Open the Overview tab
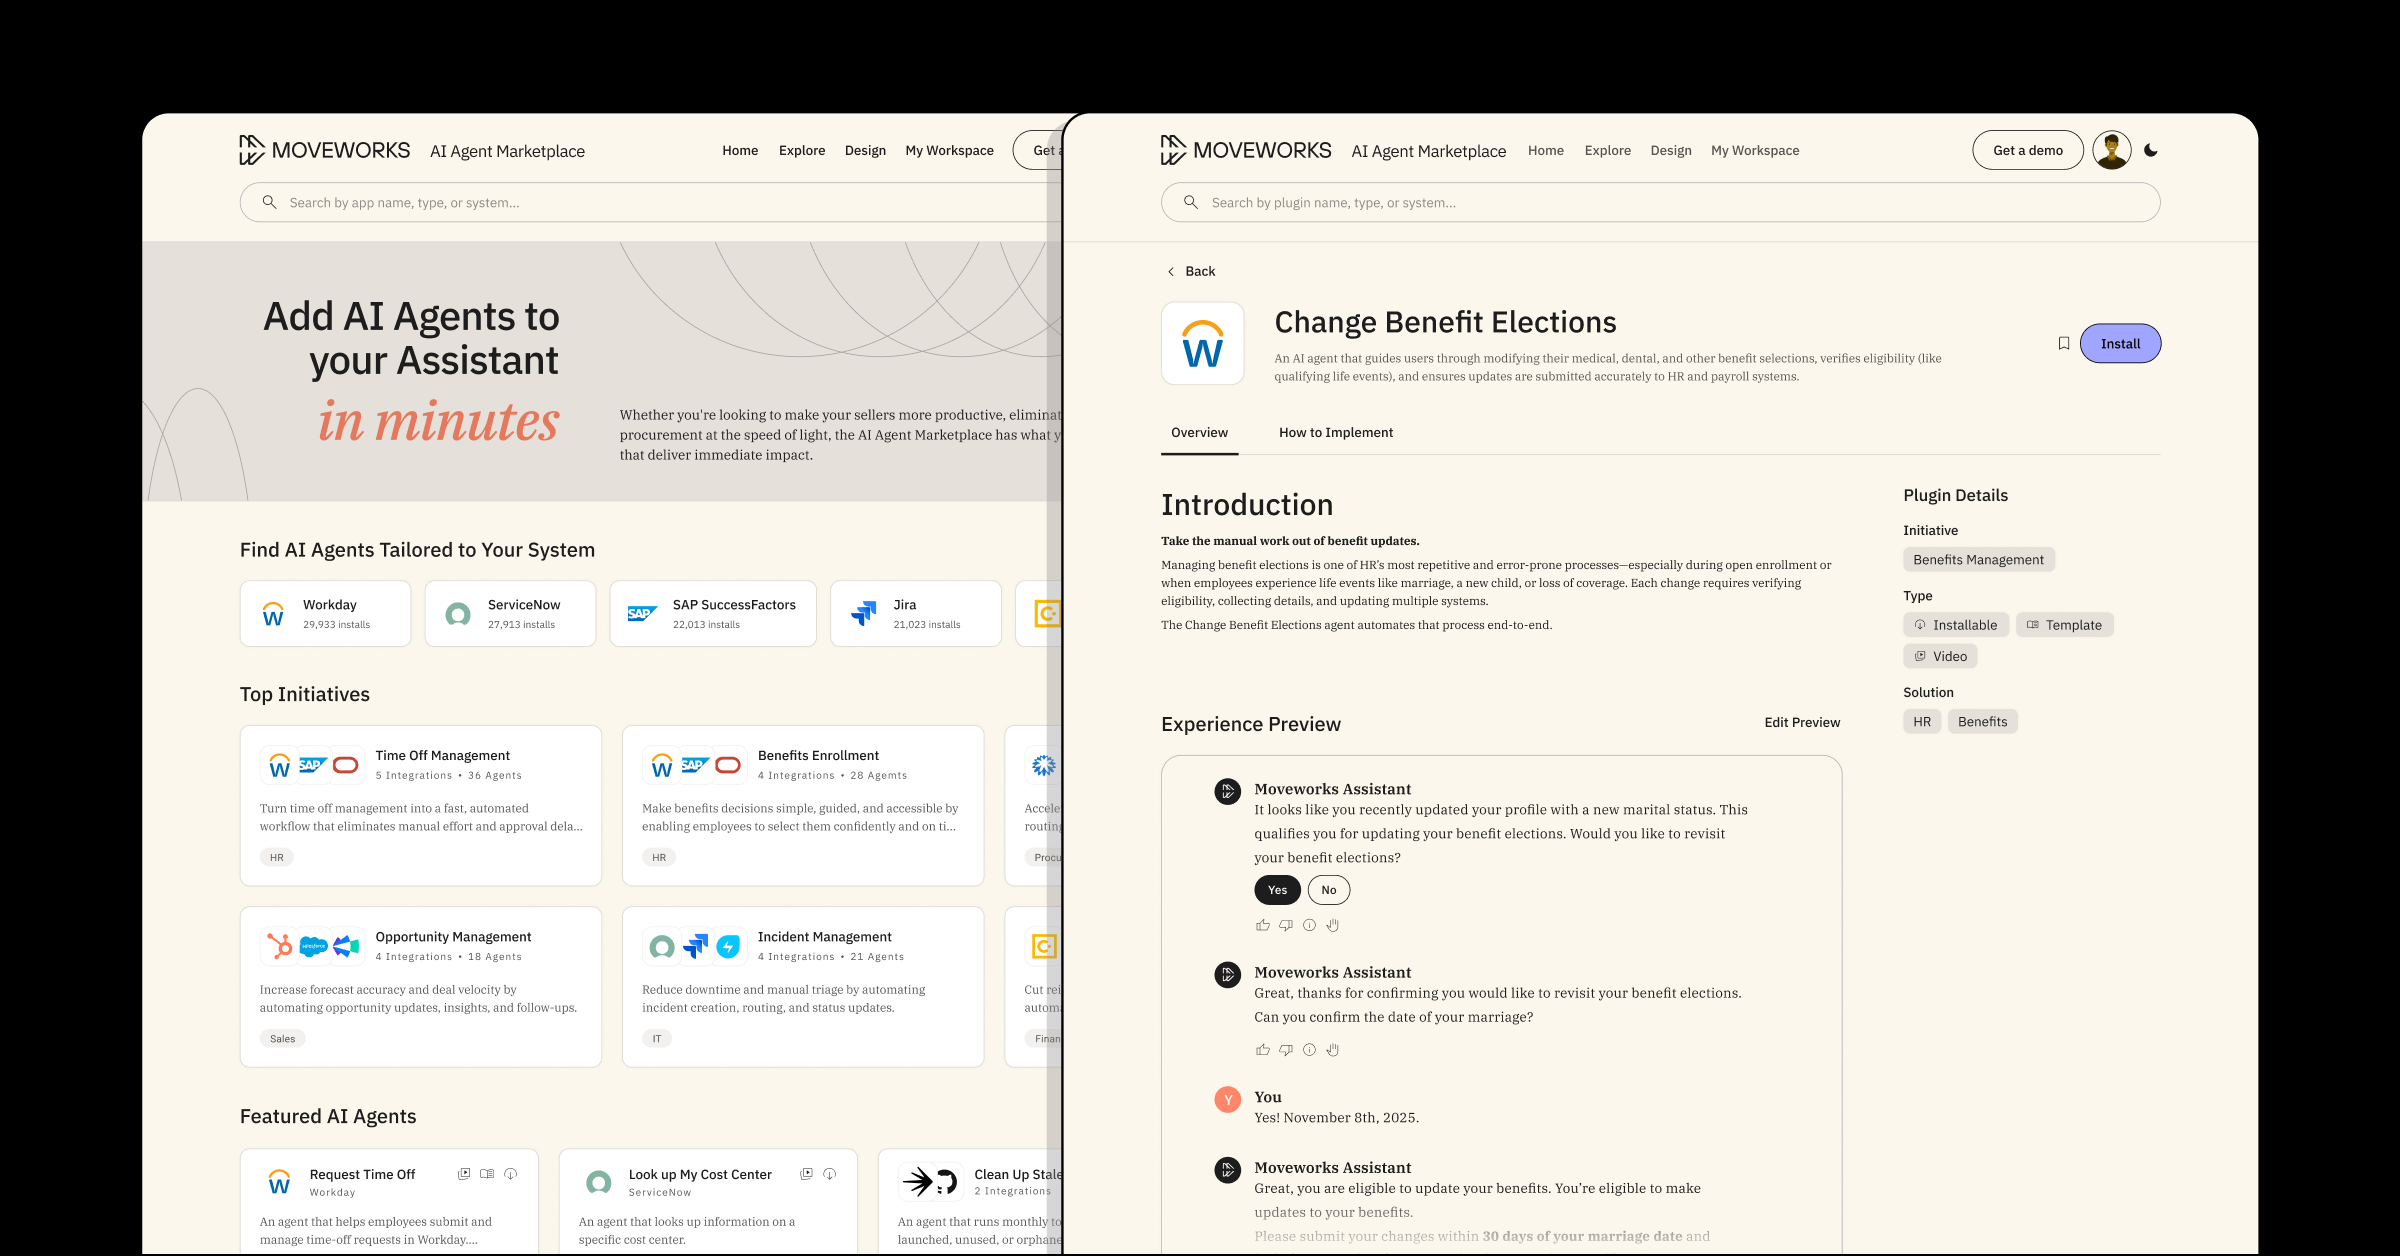The width and height of the screenshot is (2400, 1256). click(x=1199, y=432)
